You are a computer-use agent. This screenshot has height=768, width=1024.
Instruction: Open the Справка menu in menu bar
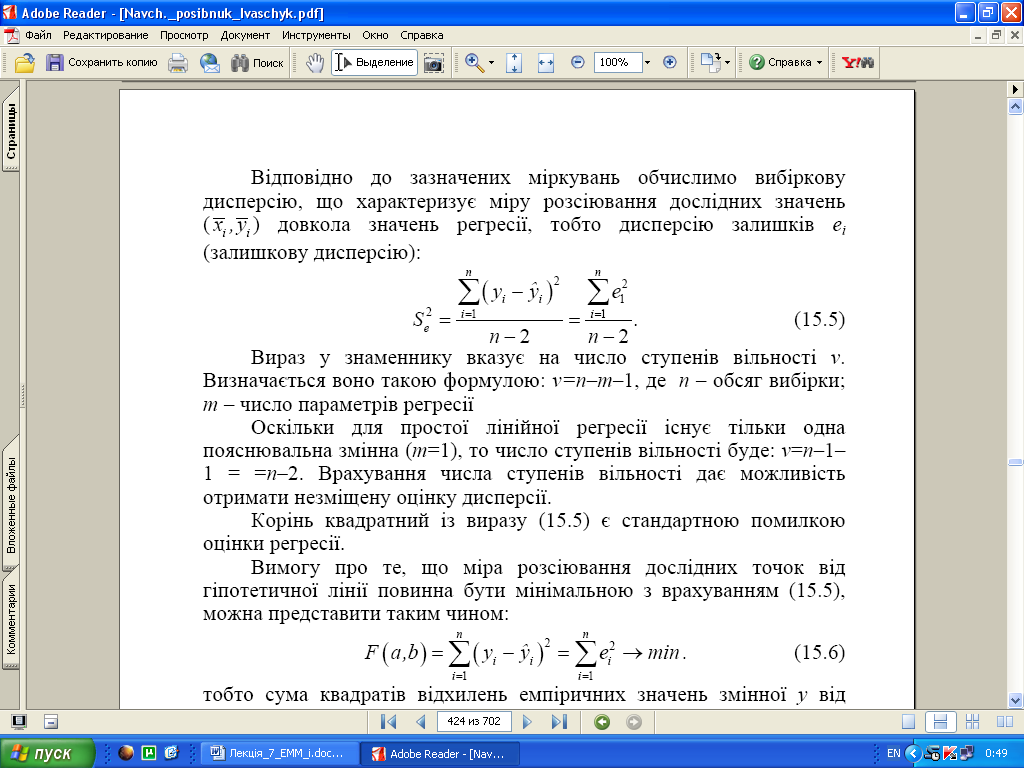click(x=421, y=35)
